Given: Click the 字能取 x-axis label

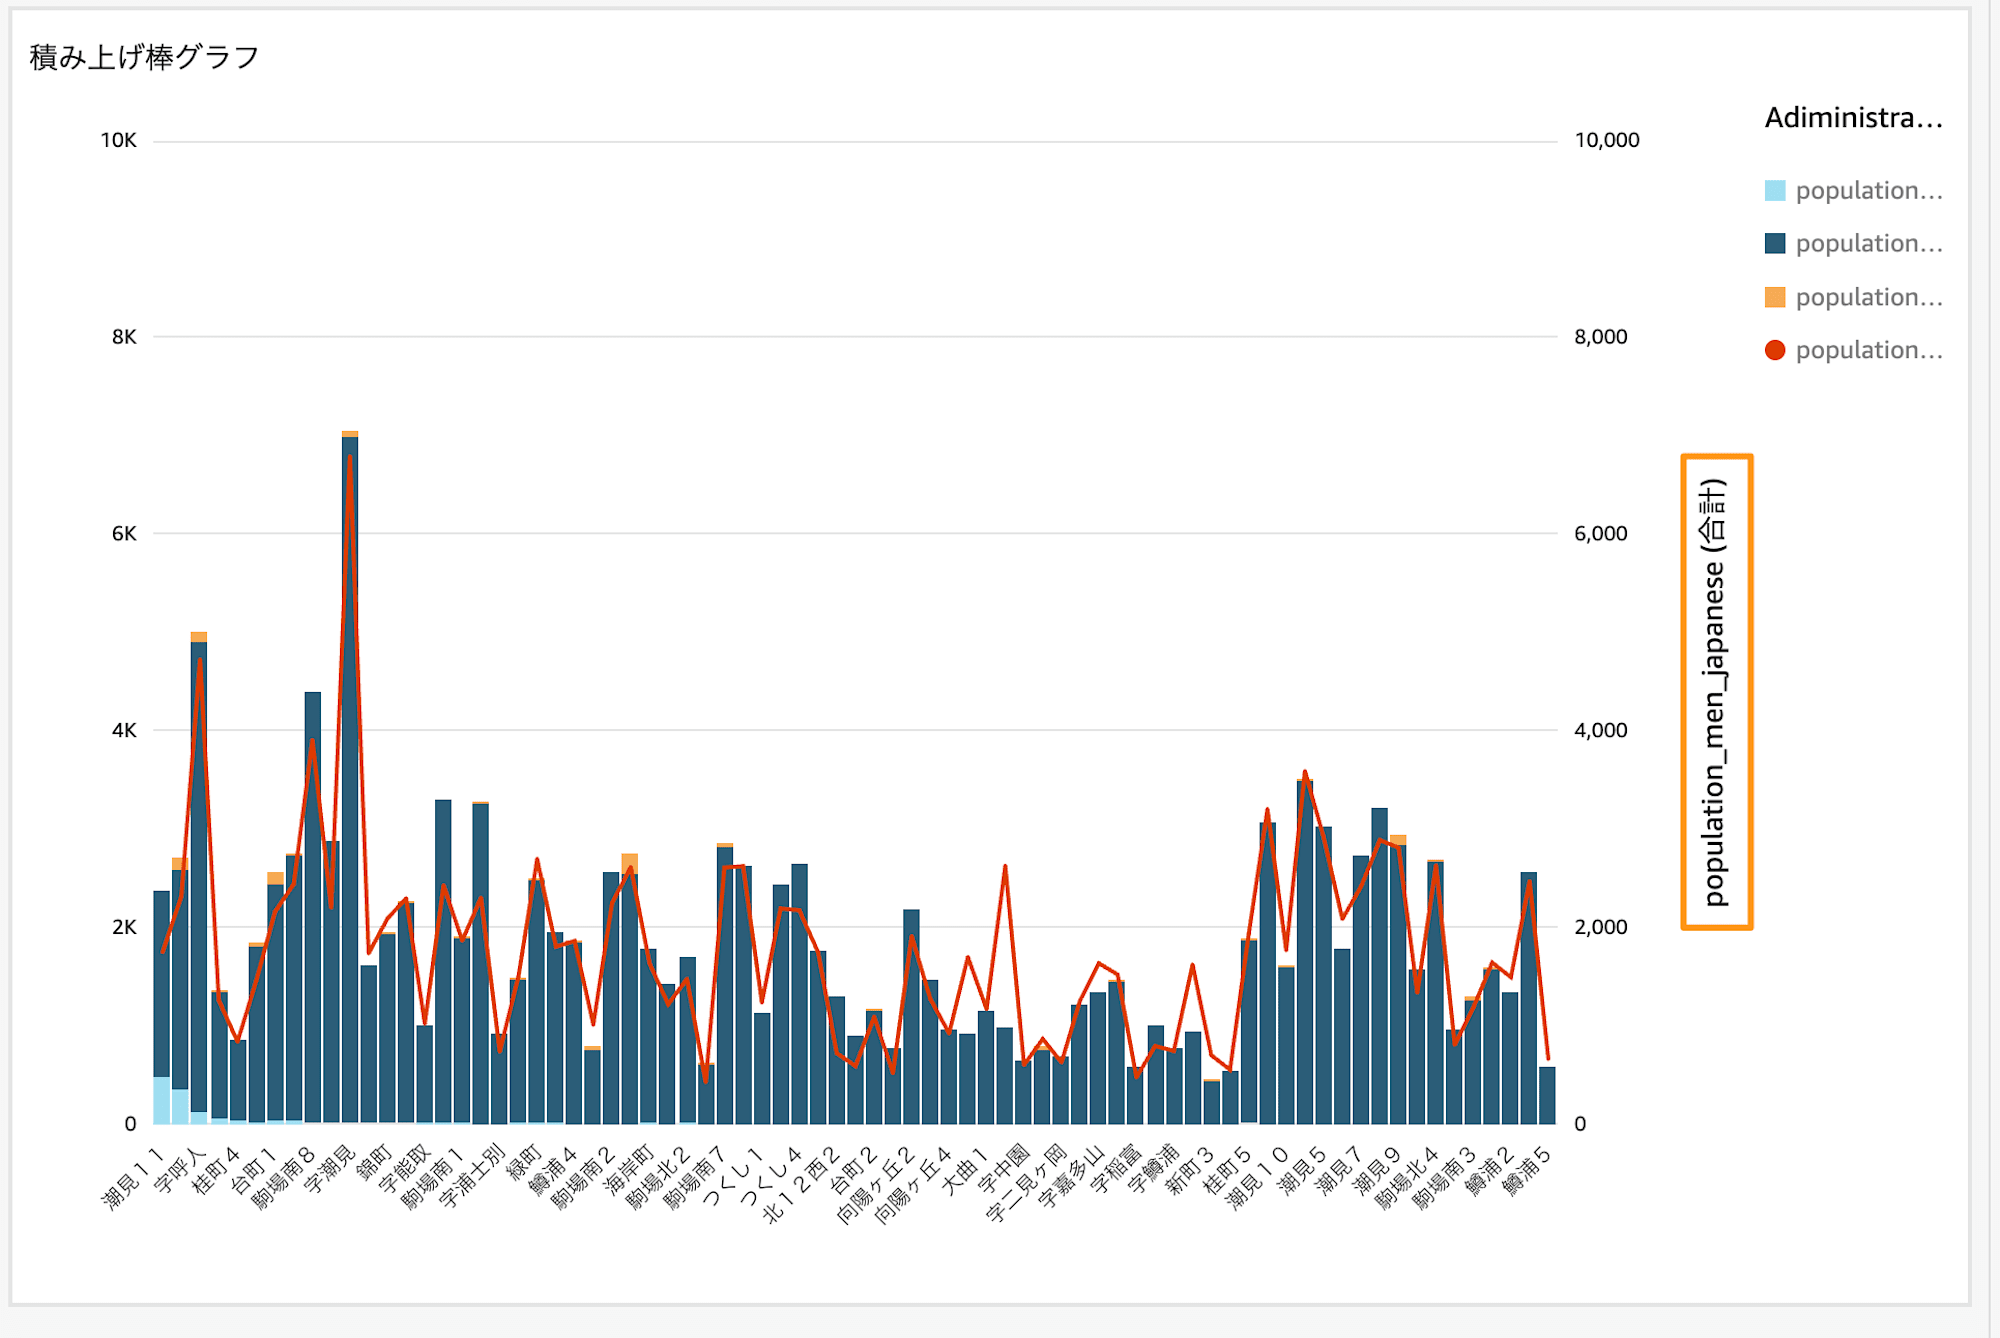Looking at the screenshot, I should point(404,1170).
